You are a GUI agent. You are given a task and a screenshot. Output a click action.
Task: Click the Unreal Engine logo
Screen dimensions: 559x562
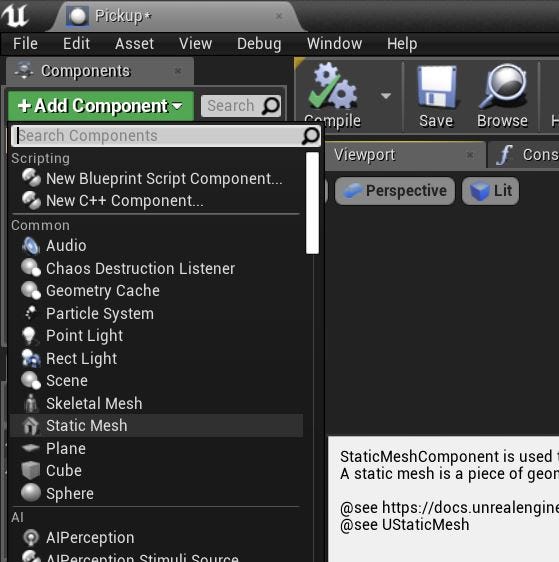(14, 15)
